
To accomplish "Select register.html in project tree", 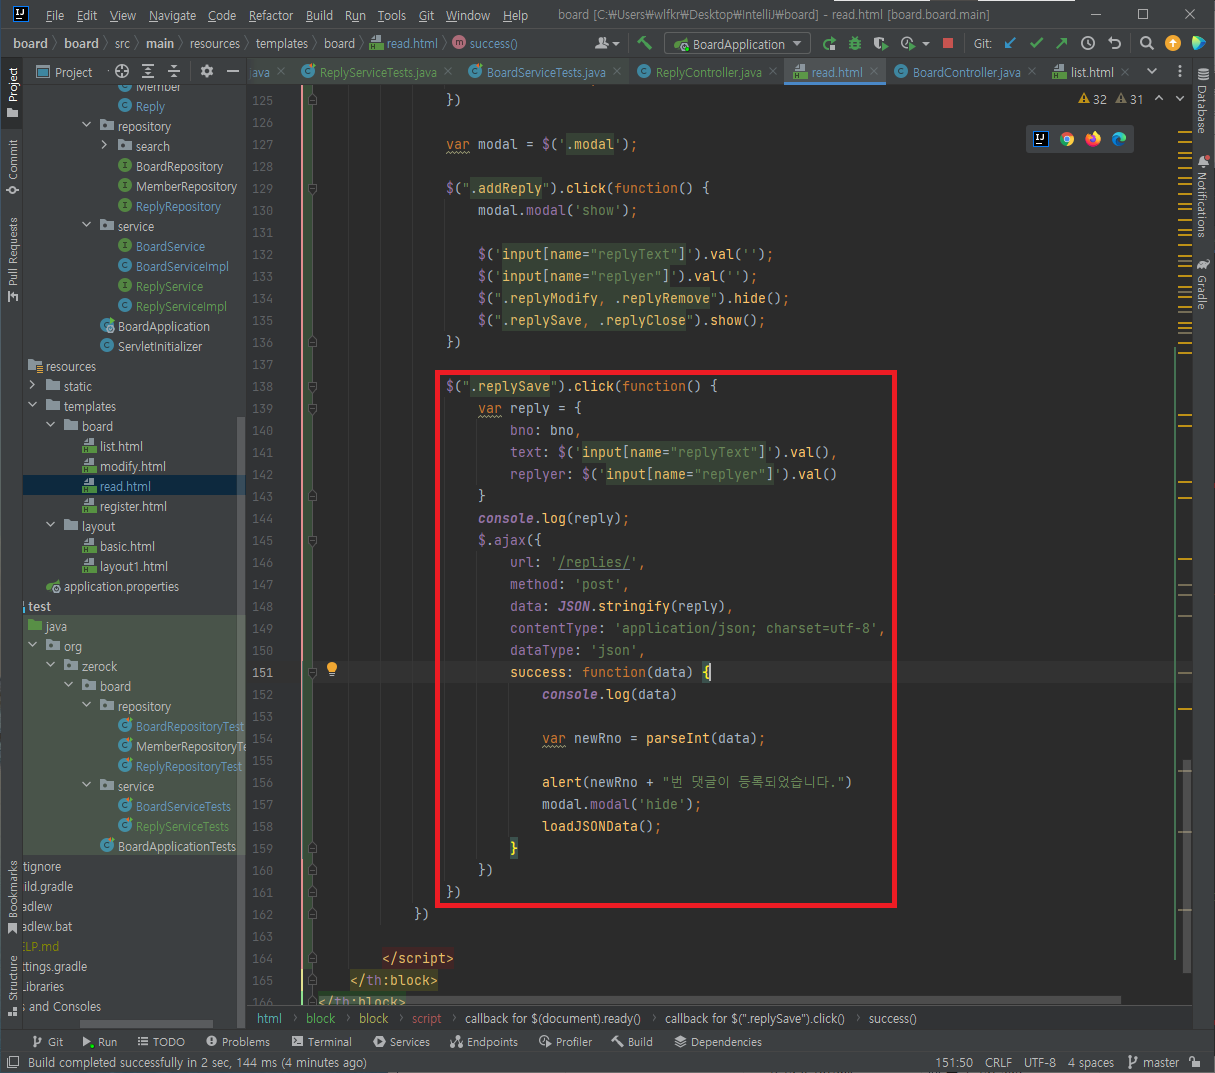I will [133, 506].
